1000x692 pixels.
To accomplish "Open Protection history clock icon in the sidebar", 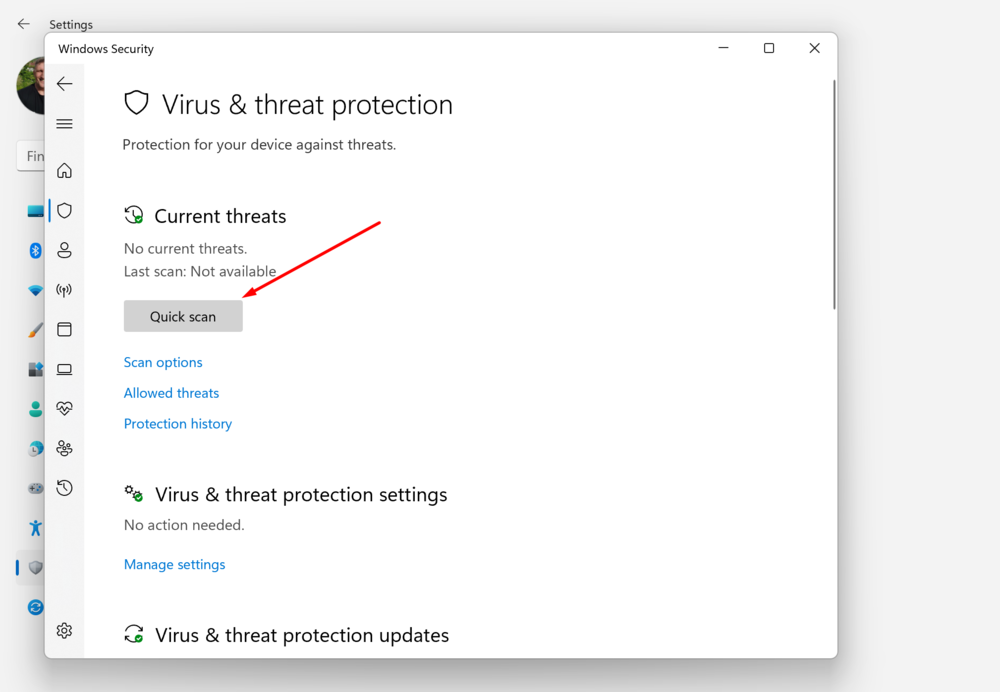I will (65, 488).
